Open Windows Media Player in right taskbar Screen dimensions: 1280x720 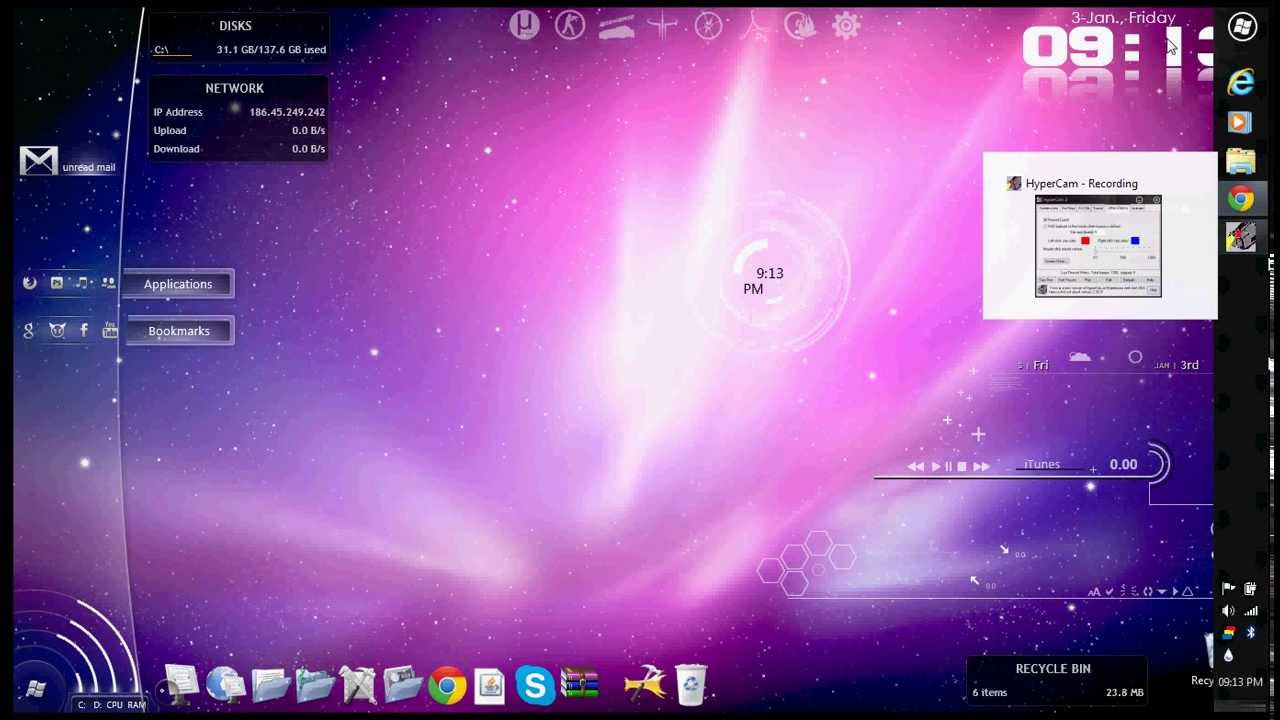click(1240, 122)
